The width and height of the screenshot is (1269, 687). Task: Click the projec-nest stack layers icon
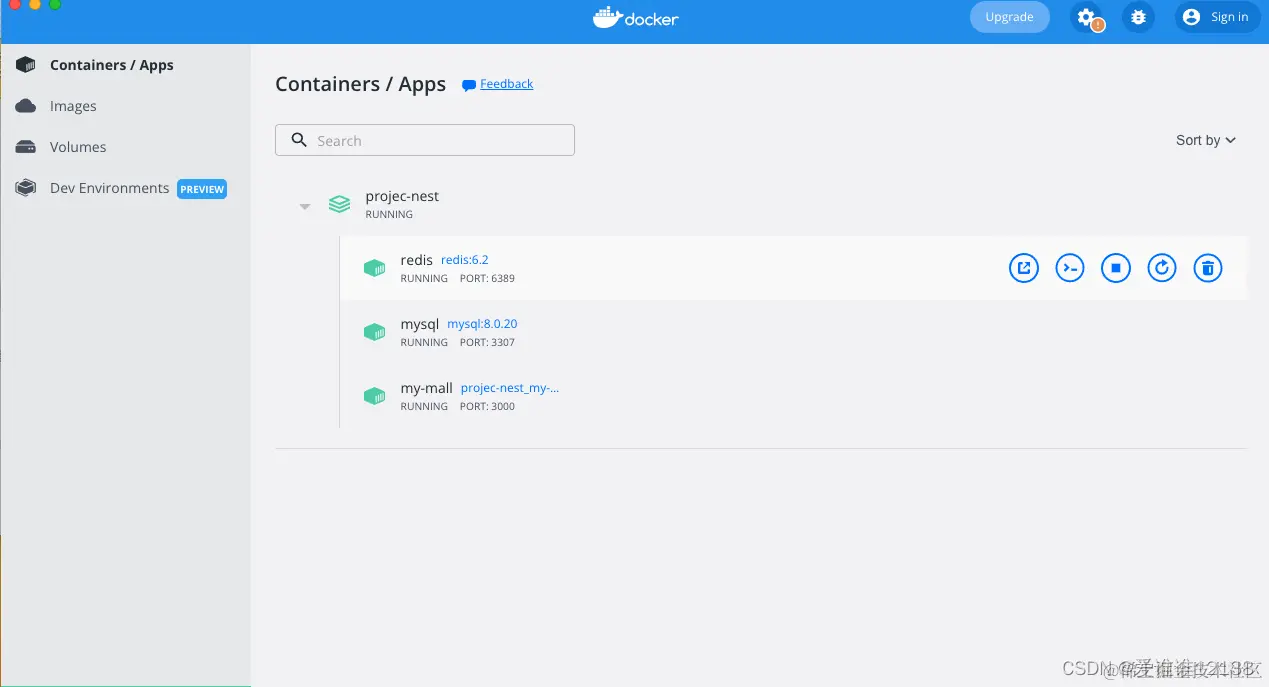tap(340, 204)
